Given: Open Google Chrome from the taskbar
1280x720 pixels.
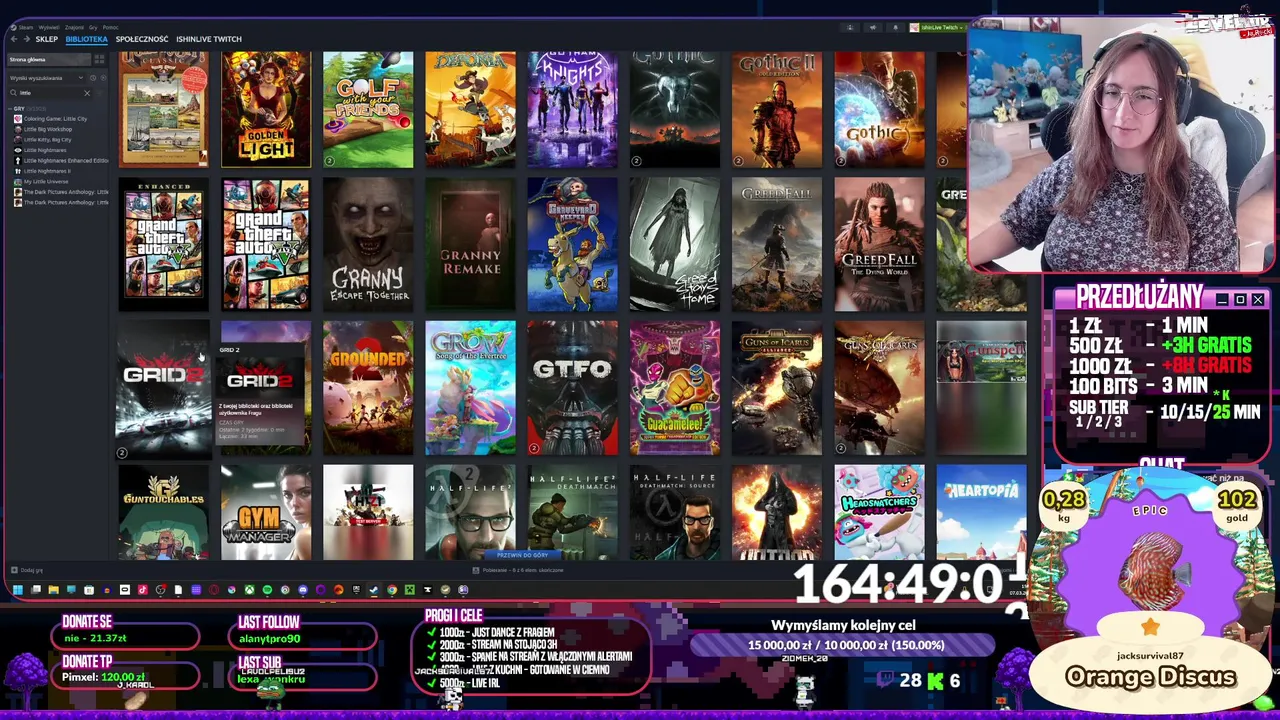Looking at the screenshot, I should [392, 590].
